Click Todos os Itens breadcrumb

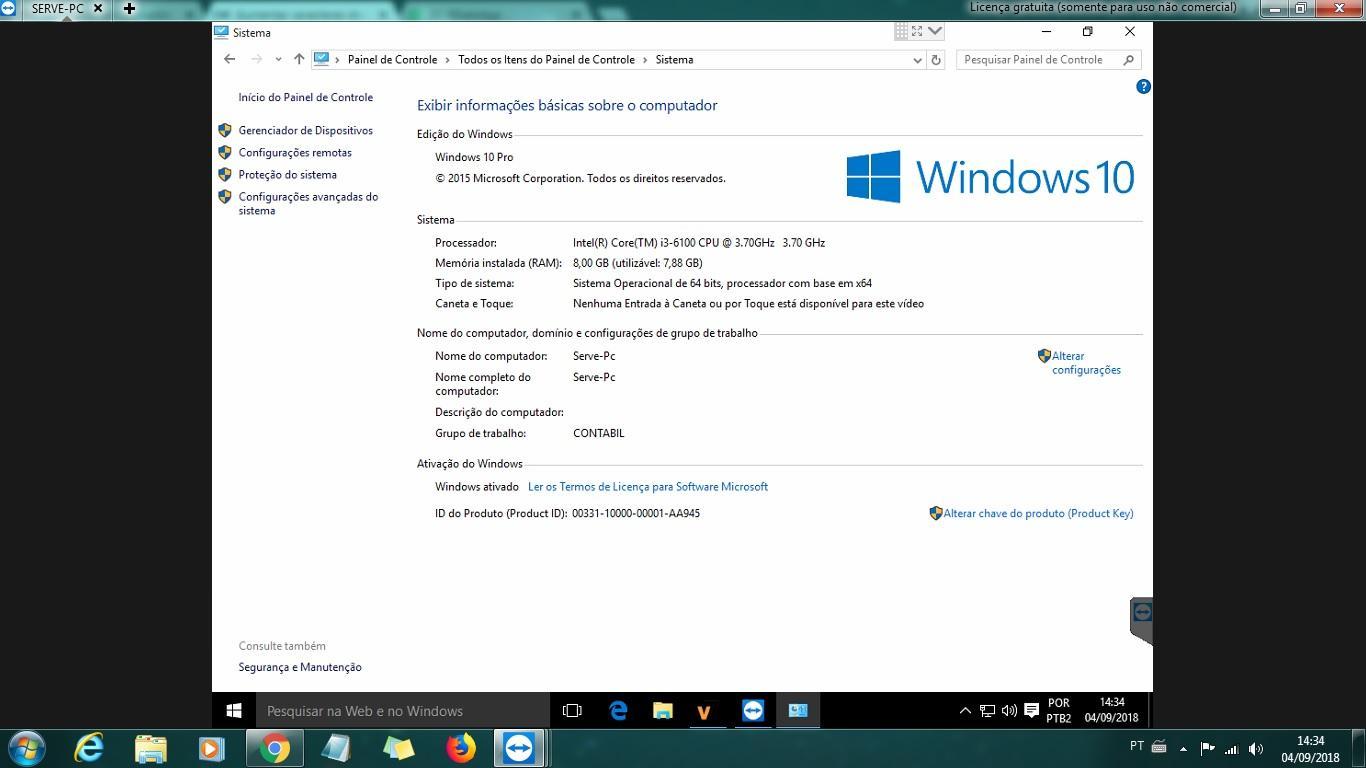point(546,59)
